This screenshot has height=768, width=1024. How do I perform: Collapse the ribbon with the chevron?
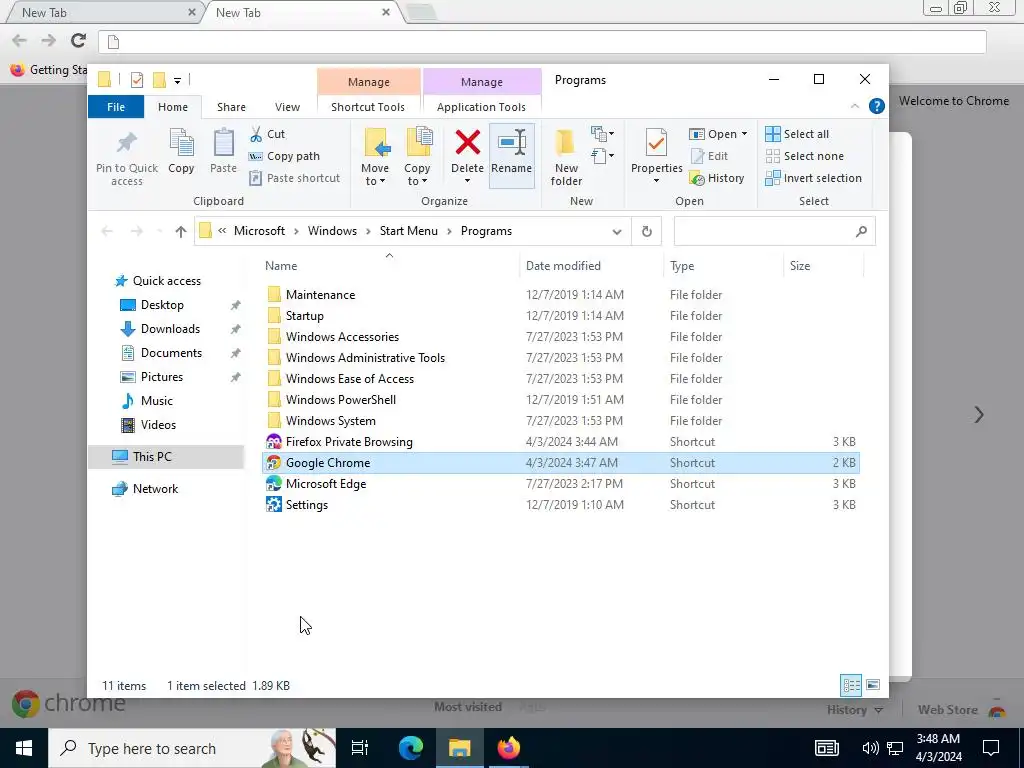point(854,106)
